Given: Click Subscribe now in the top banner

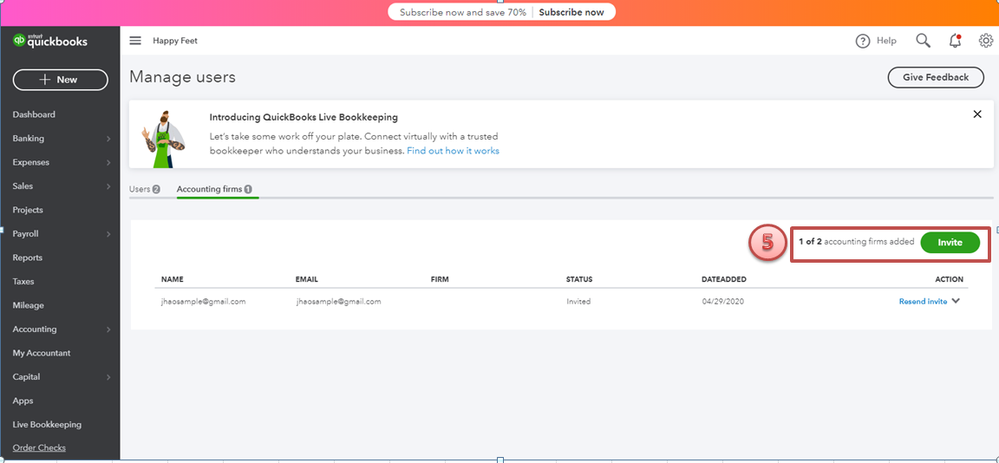Looking at the screenshot, I should 571,12.
